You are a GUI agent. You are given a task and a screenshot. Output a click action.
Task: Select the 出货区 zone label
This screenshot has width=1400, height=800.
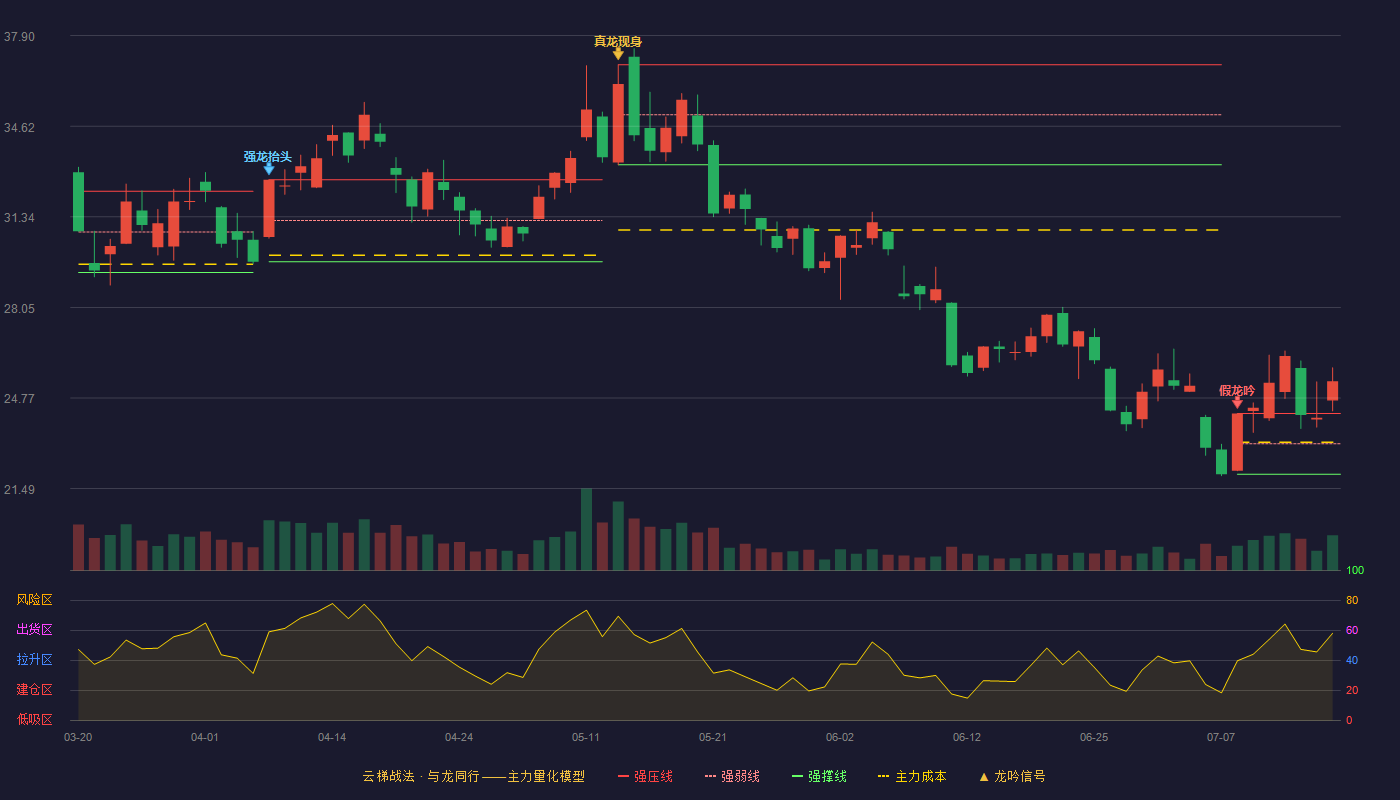coord(34,630)
